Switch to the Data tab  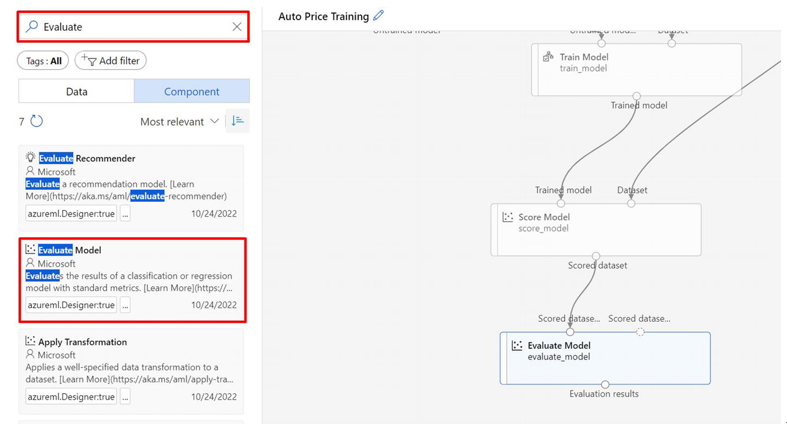tap(76, 91)
